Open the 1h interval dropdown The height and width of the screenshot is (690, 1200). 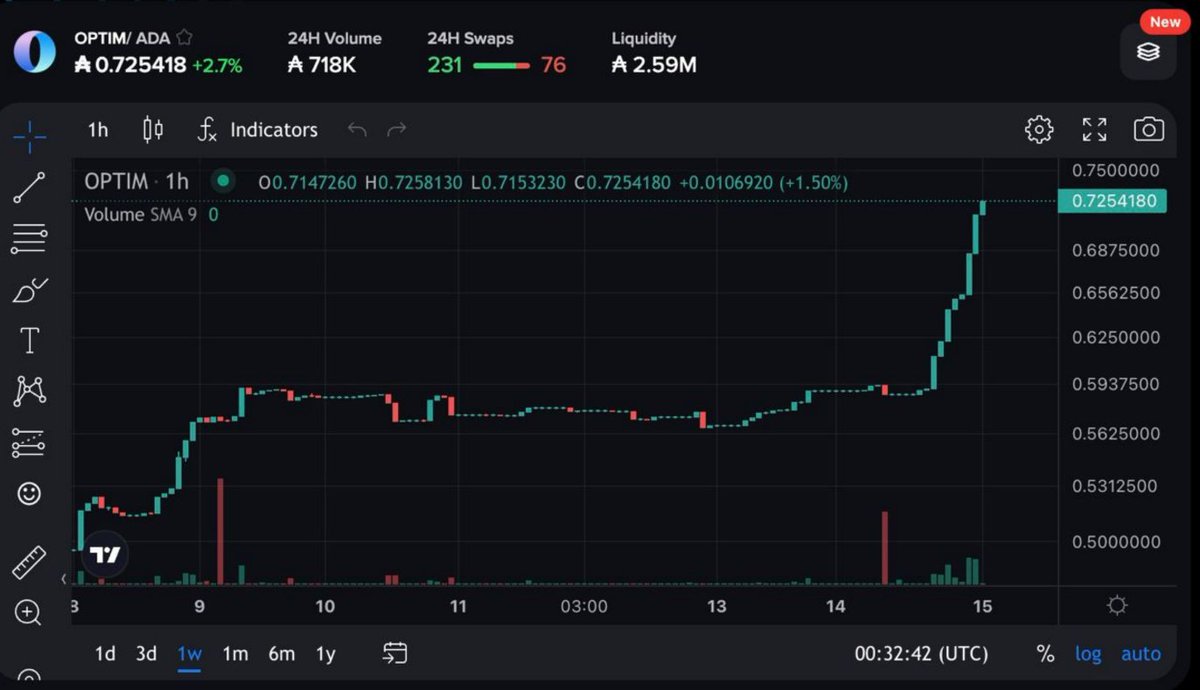tap(98, 130)
